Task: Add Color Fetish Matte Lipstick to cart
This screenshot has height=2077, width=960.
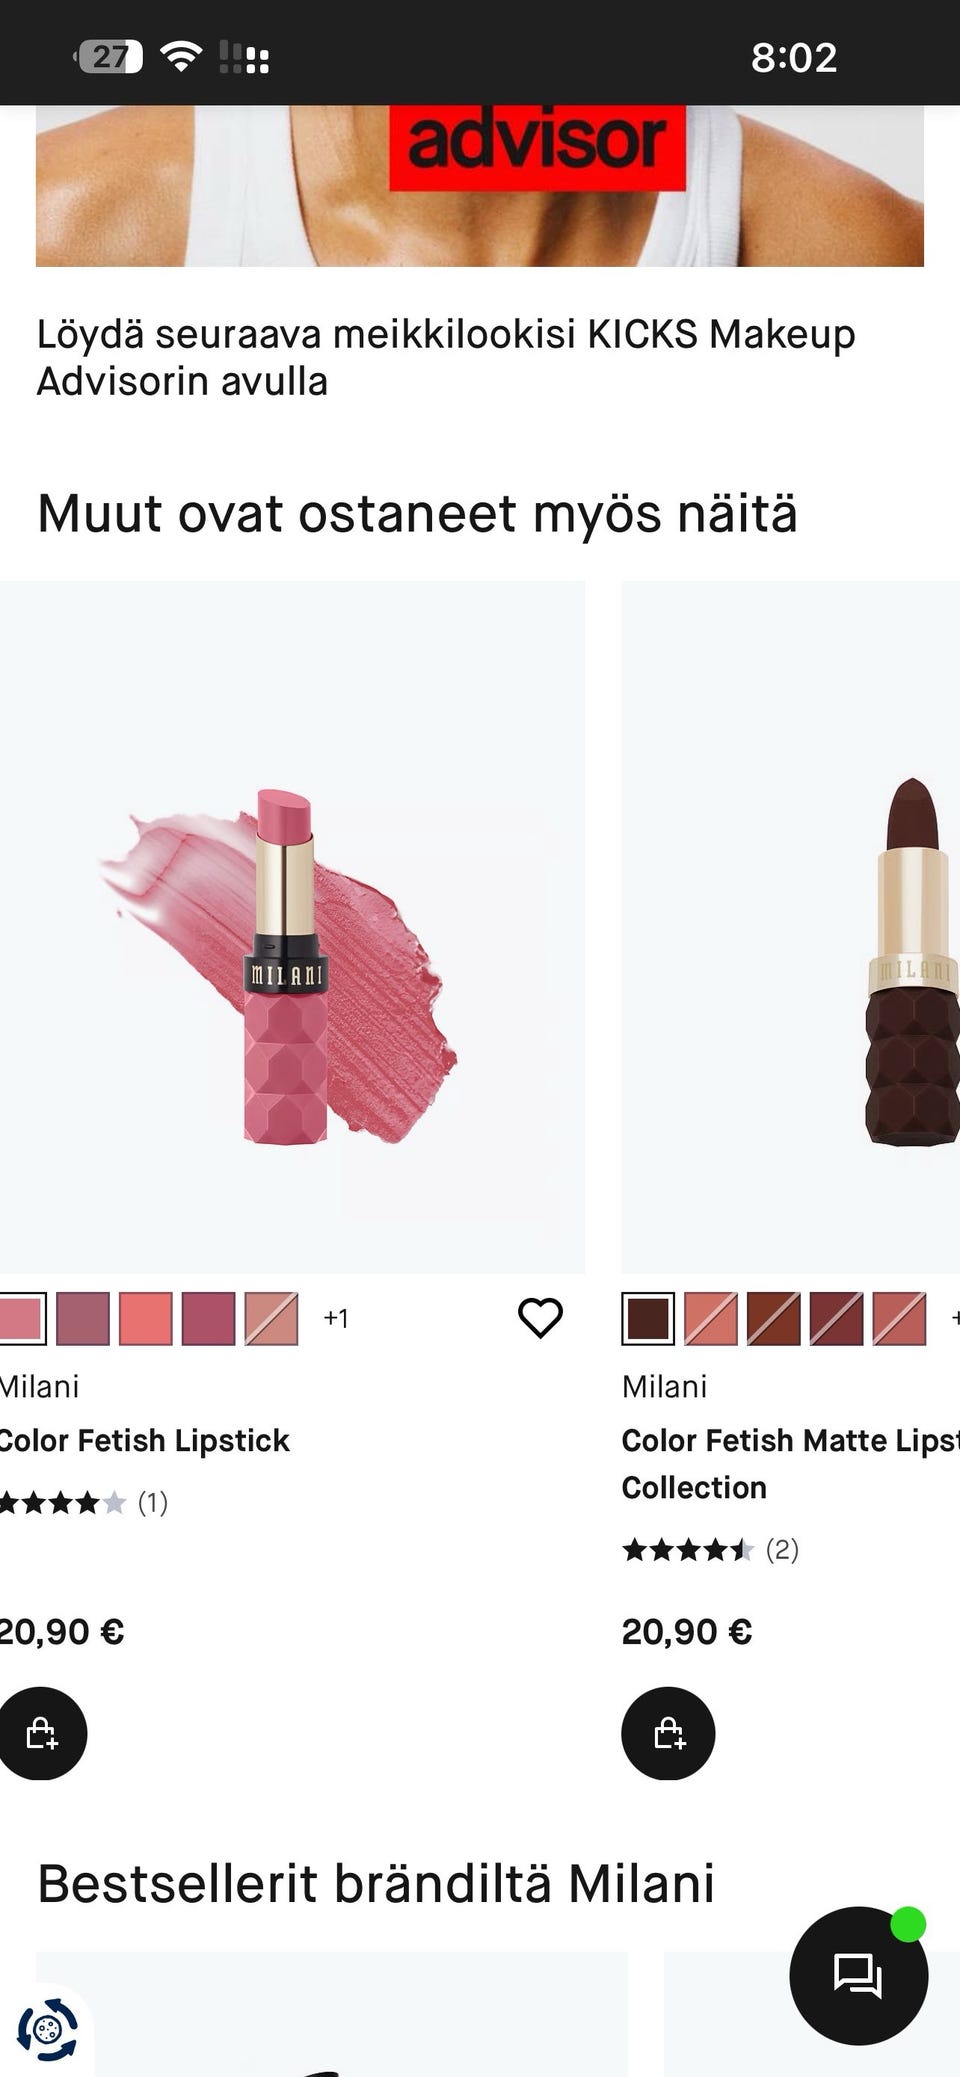Action: (668, 1733)
